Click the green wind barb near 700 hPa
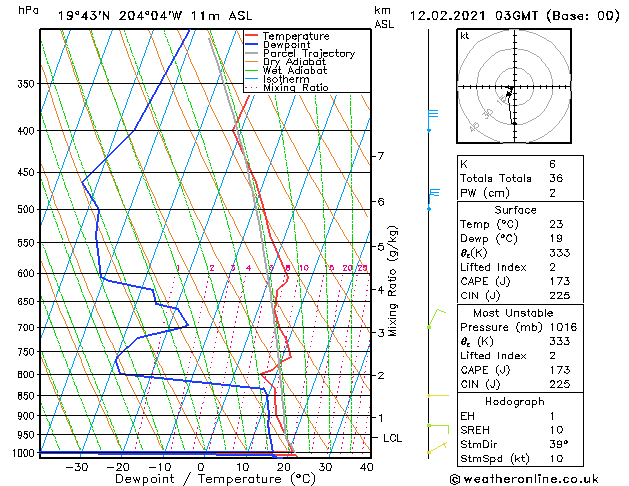This screenshot has height=486, width=629. [x=435, y=317]
